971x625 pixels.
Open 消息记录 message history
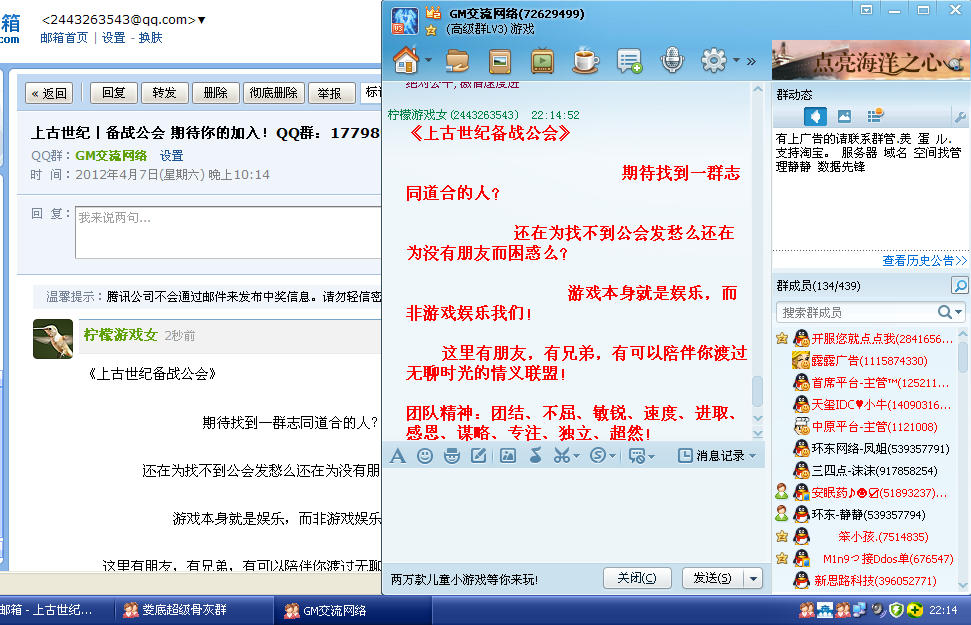[711, 456]
